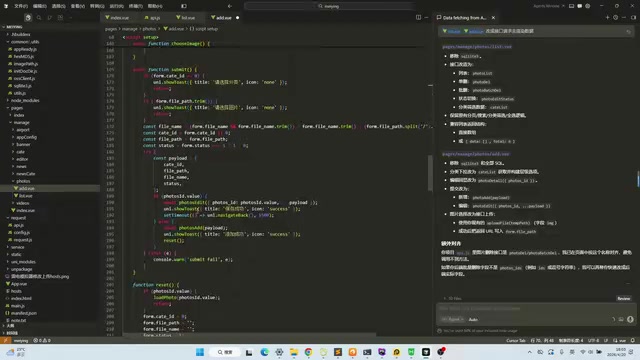Click the Cursor app icon in taskbar
The height and width of the screenshot is (360, 640).
click(x=426, y=352)
